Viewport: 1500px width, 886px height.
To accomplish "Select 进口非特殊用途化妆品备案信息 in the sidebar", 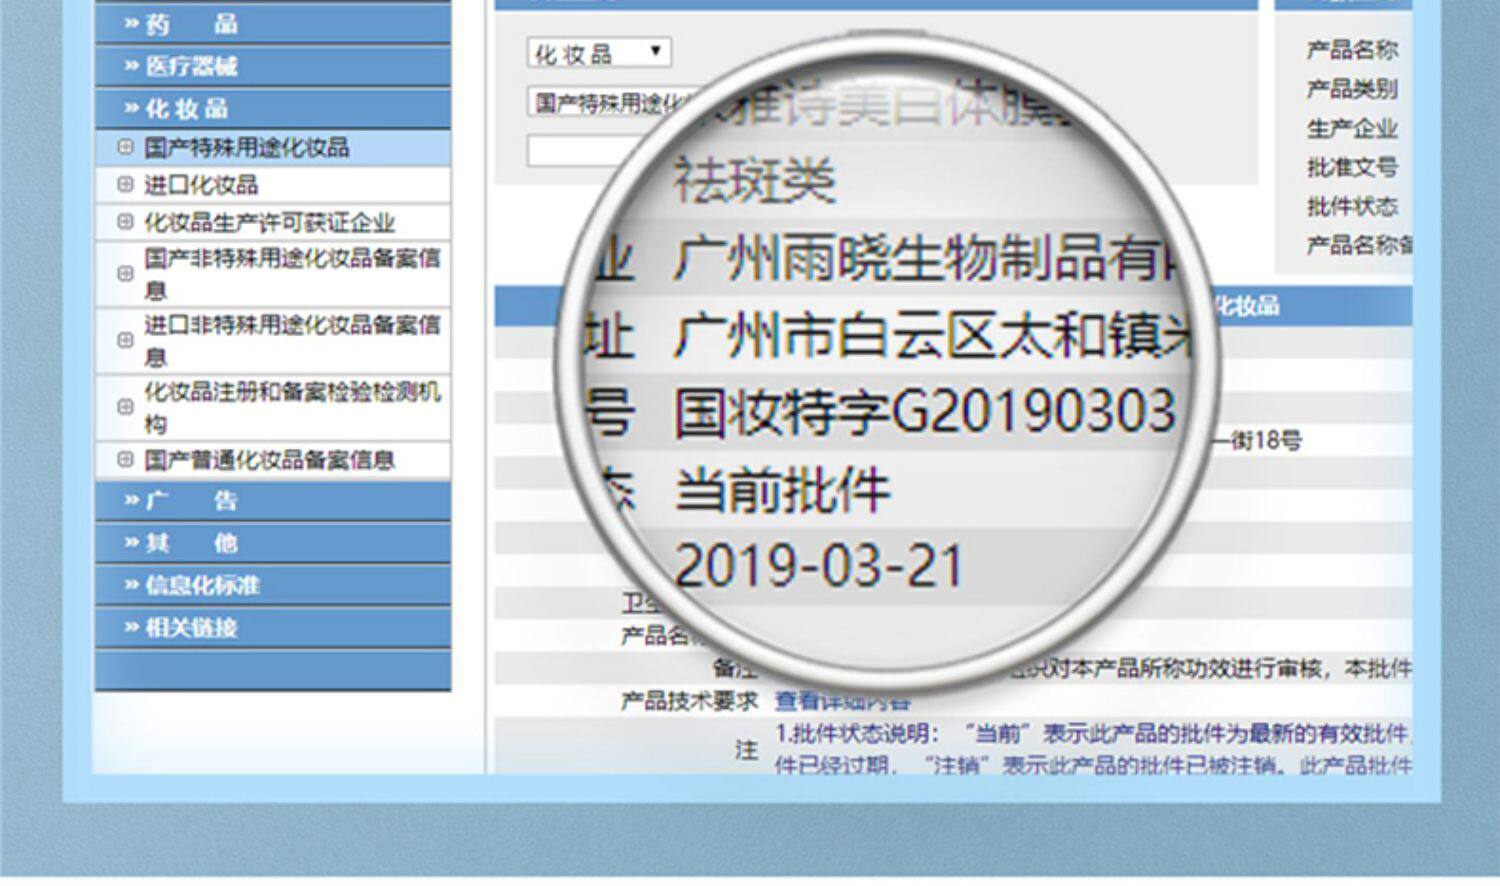I will 292,341.
